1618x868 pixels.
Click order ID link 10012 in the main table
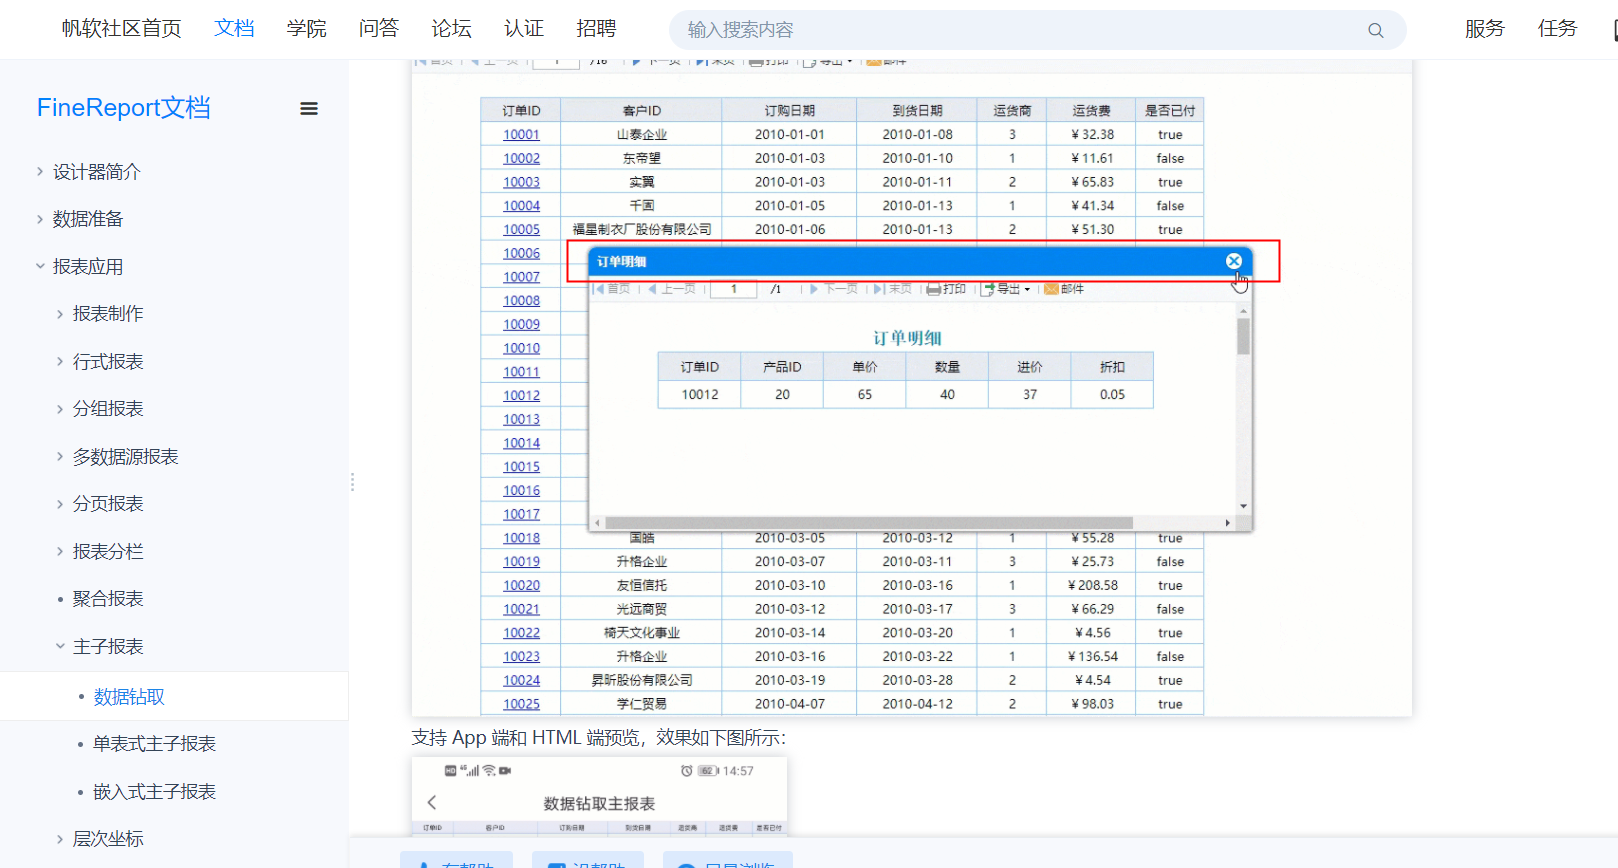click(521, 396)
